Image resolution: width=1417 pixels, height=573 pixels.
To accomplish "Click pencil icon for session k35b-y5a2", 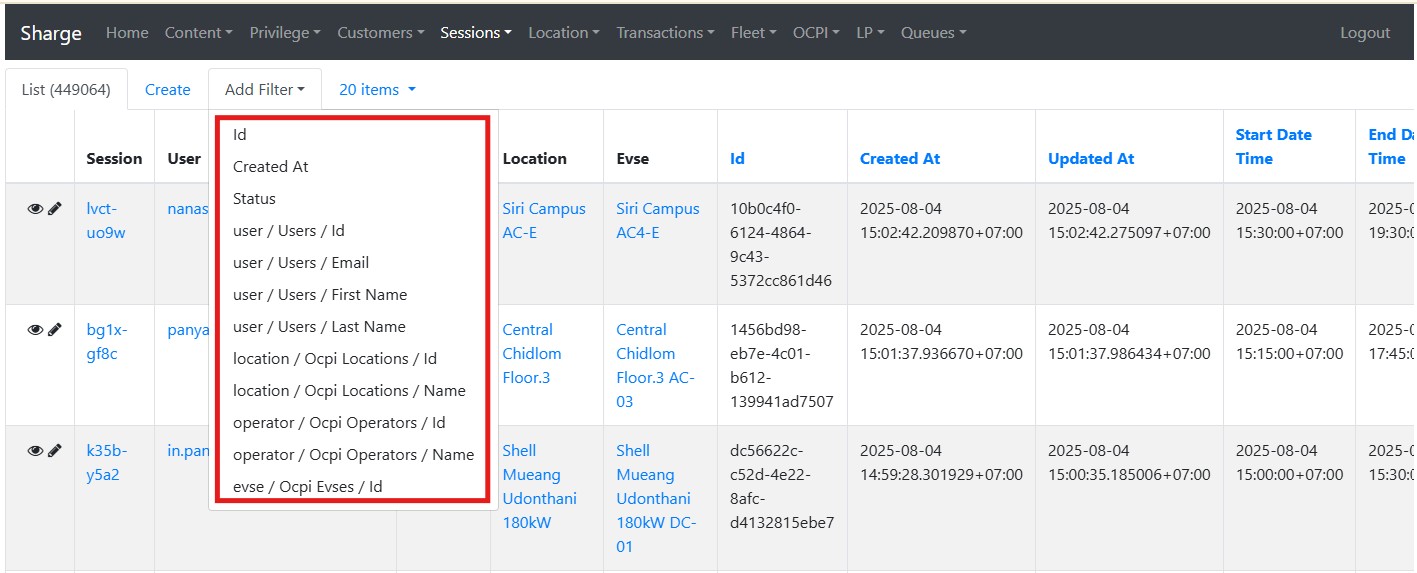I will click(x=55, y=451).
